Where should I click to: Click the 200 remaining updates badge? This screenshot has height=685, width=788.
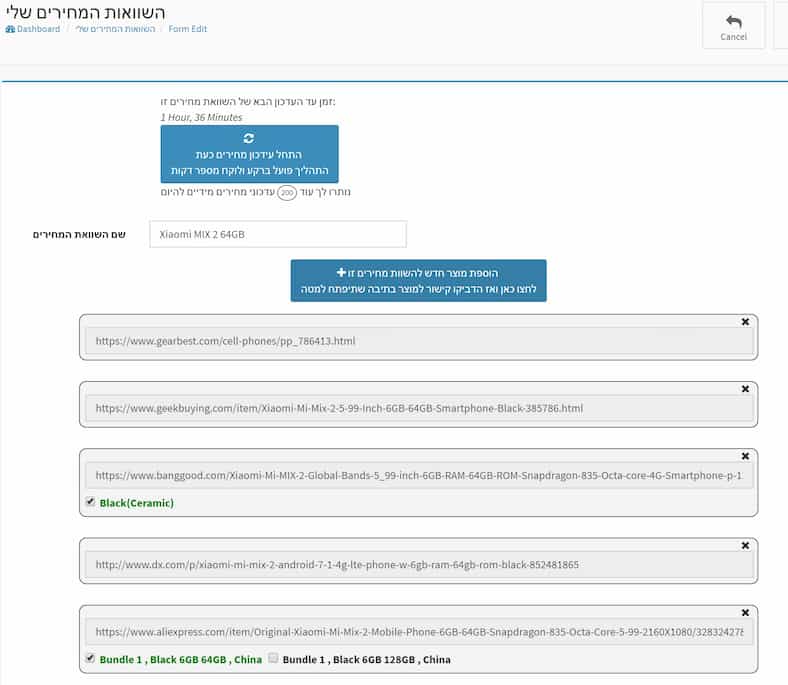[287, 192]
